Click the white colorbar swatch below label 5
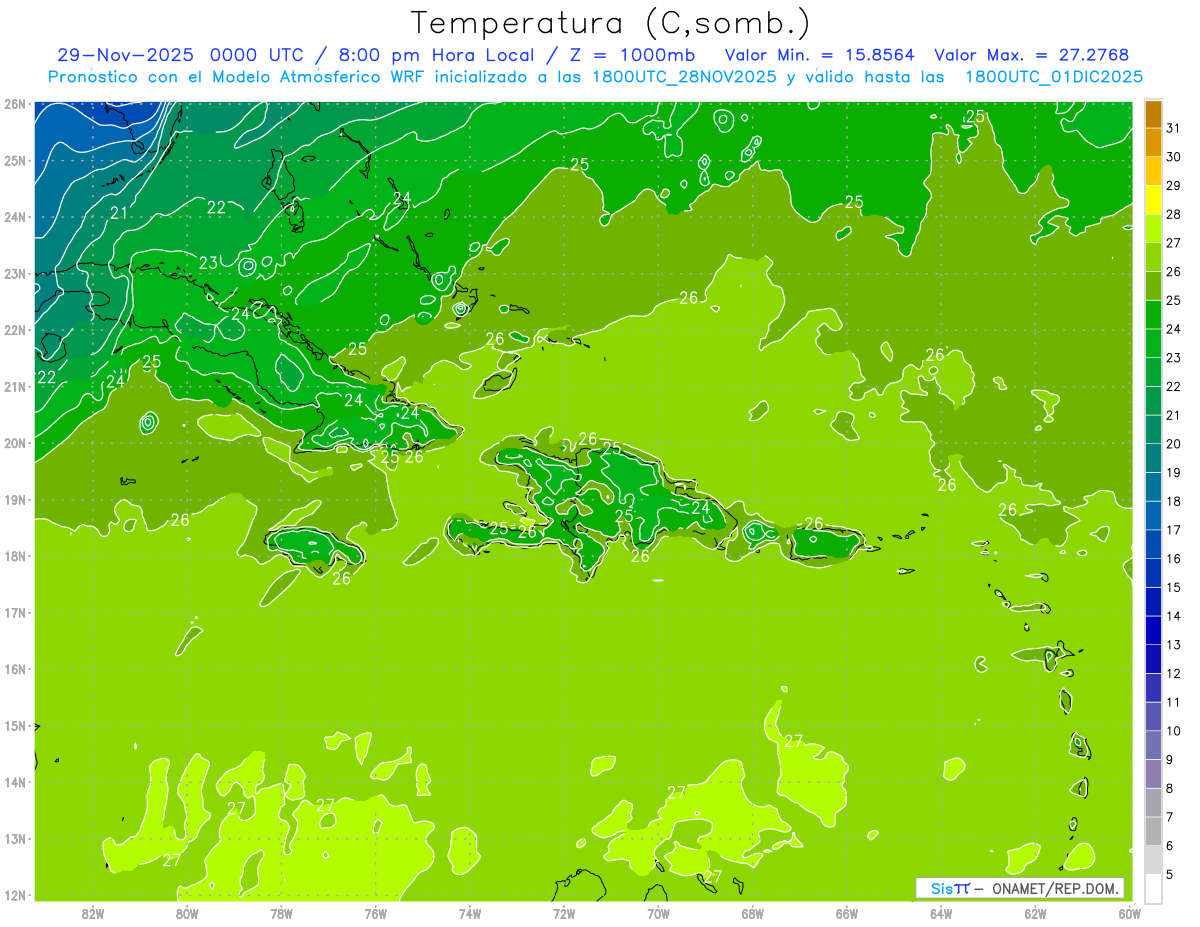The width and height of the screenshot is (1200, 927). click(1153, 889)
